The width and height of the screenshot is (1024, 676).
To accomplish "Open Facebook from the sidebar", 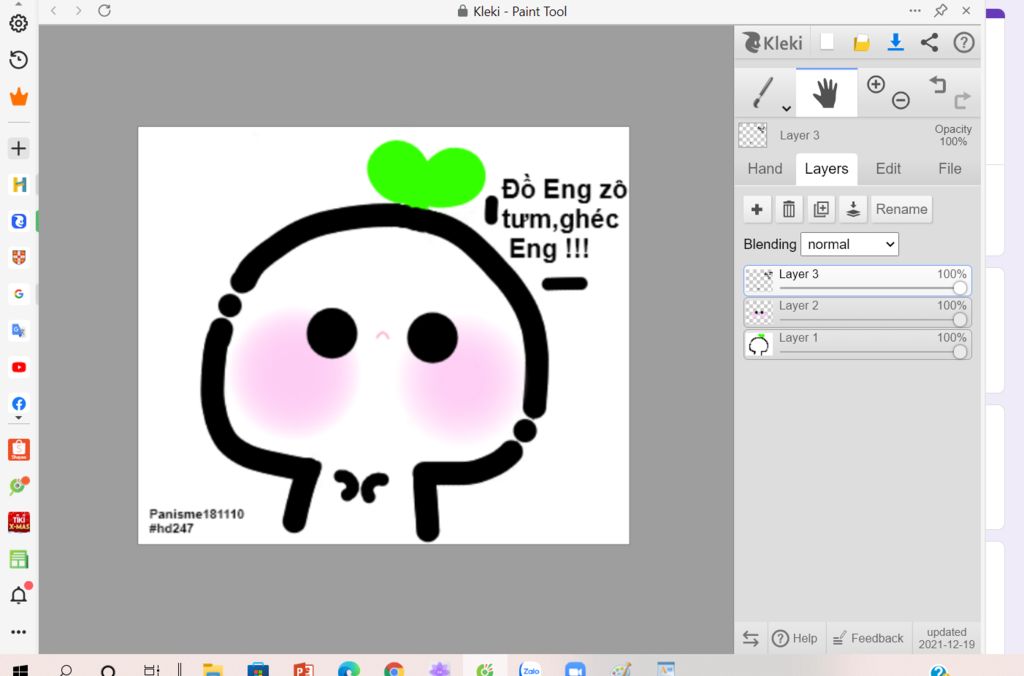I will tap(19, 404).
